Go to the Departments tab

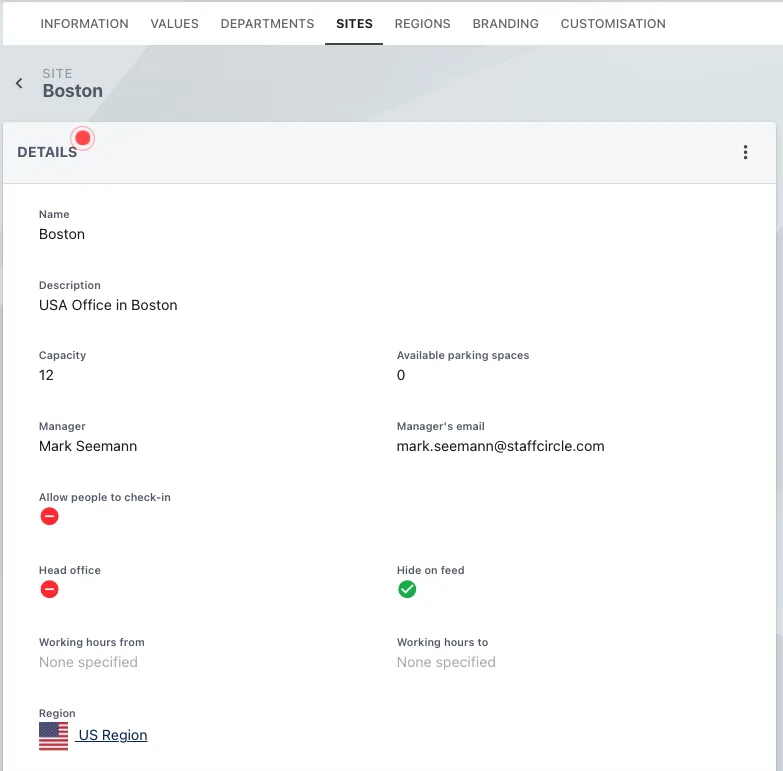[x=267, y=23]
